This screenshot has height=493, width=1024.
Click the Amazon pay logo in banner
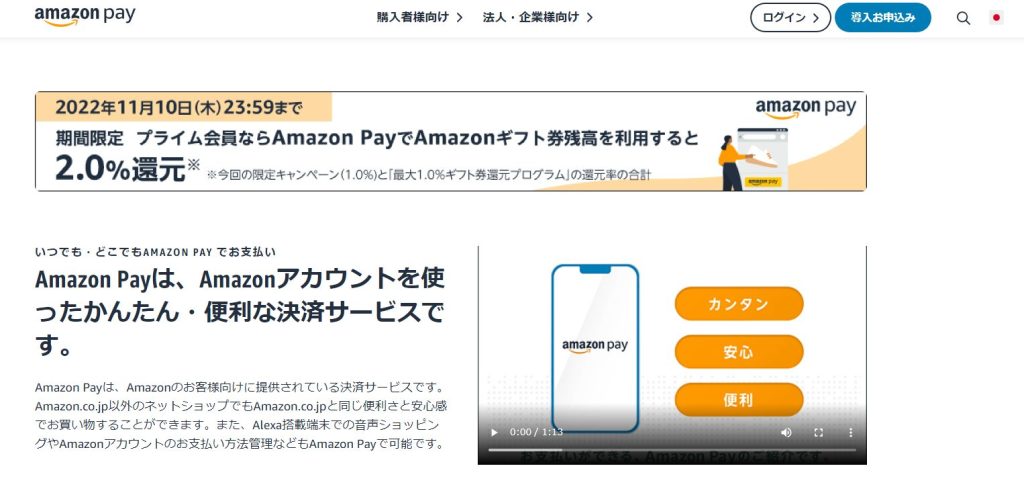pos(806,108)
